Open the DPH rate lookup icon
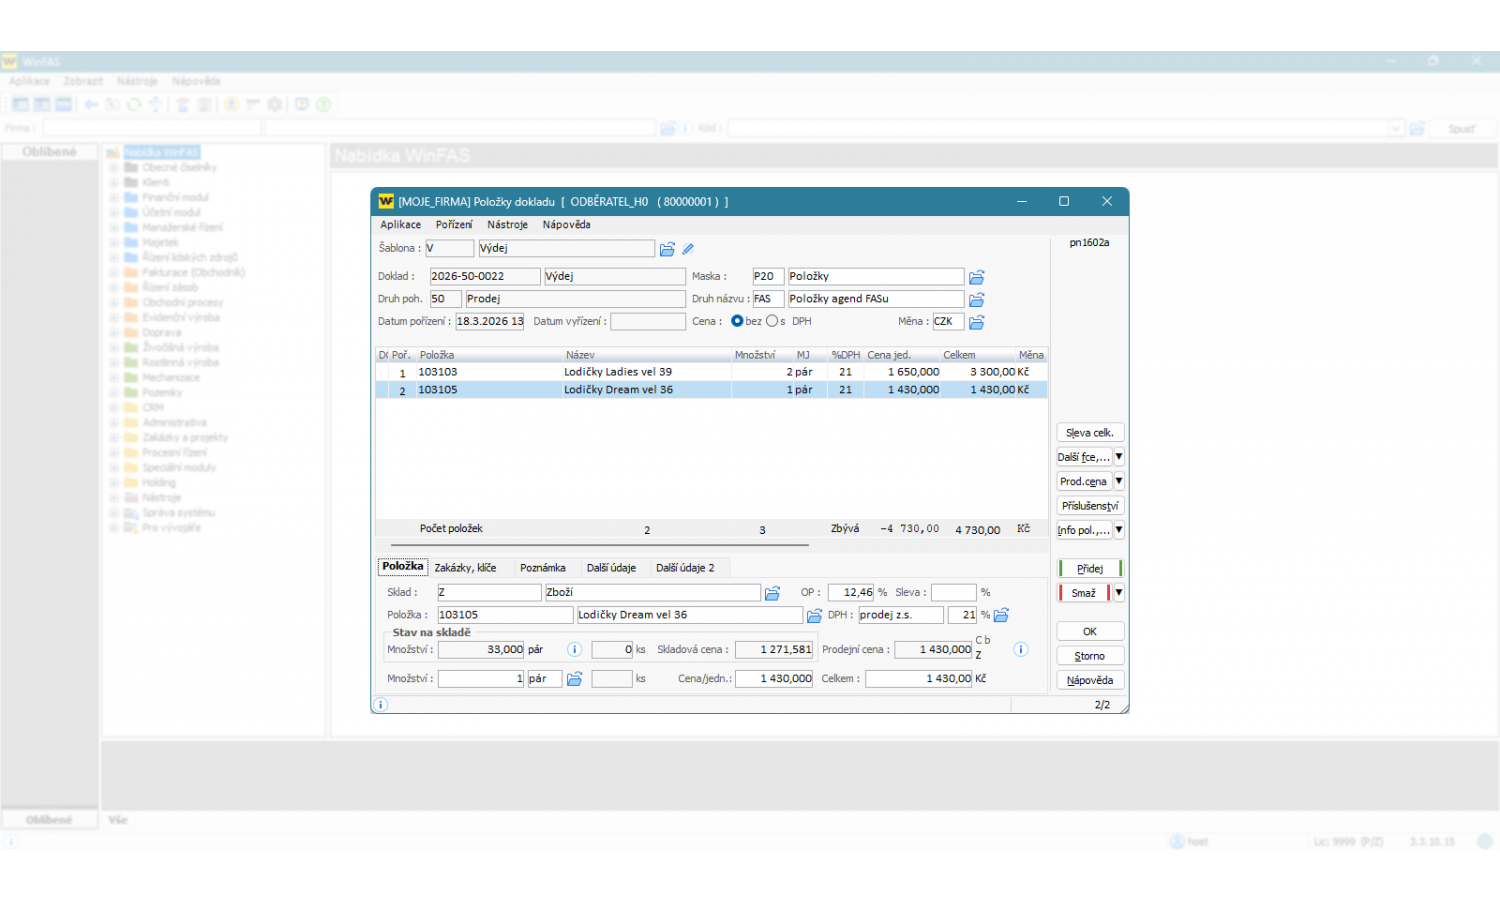Screen dimensions: 1500x900 click(x=1001, y=615)
